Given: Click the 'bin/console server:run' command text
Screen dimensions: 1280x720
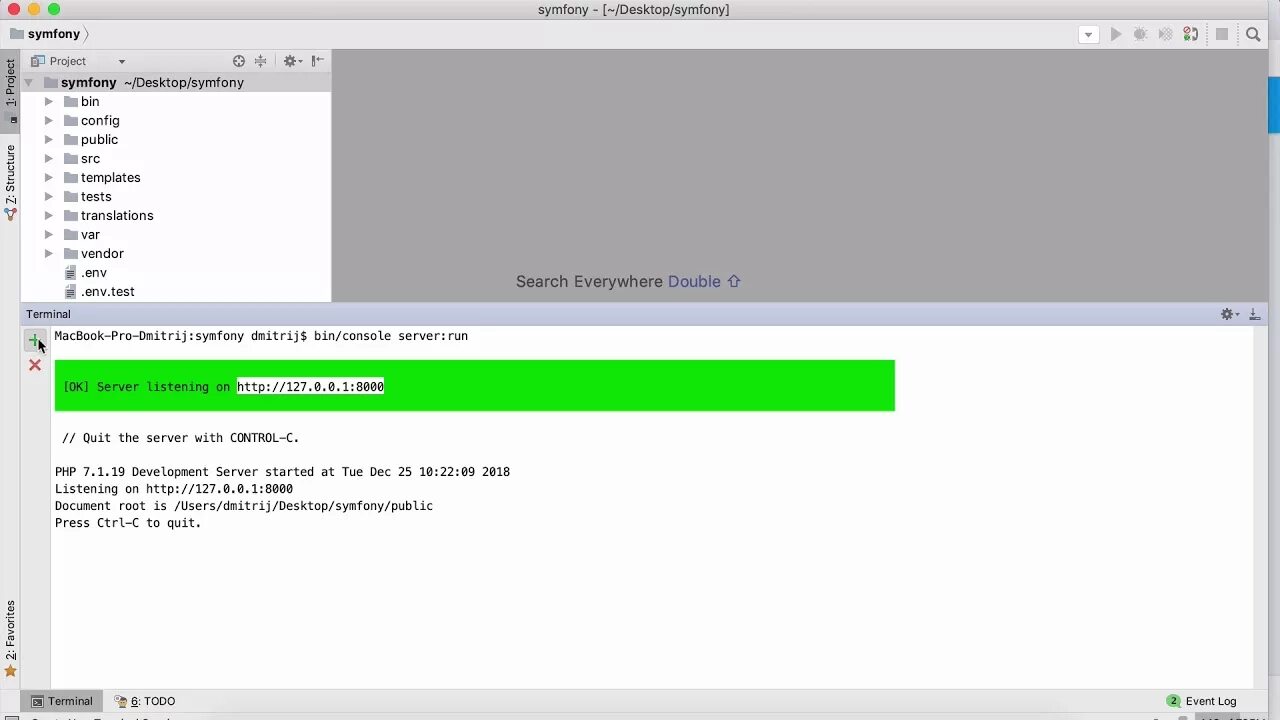Looking at the screenshot, I should click(x=391, y=336).
